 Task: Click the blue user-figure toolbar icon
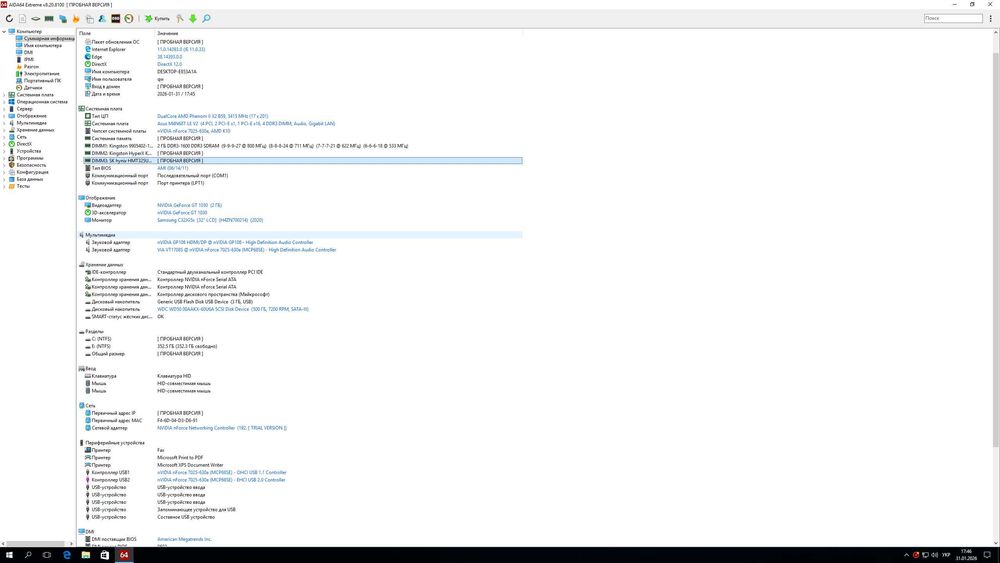[x=102, y=18]
